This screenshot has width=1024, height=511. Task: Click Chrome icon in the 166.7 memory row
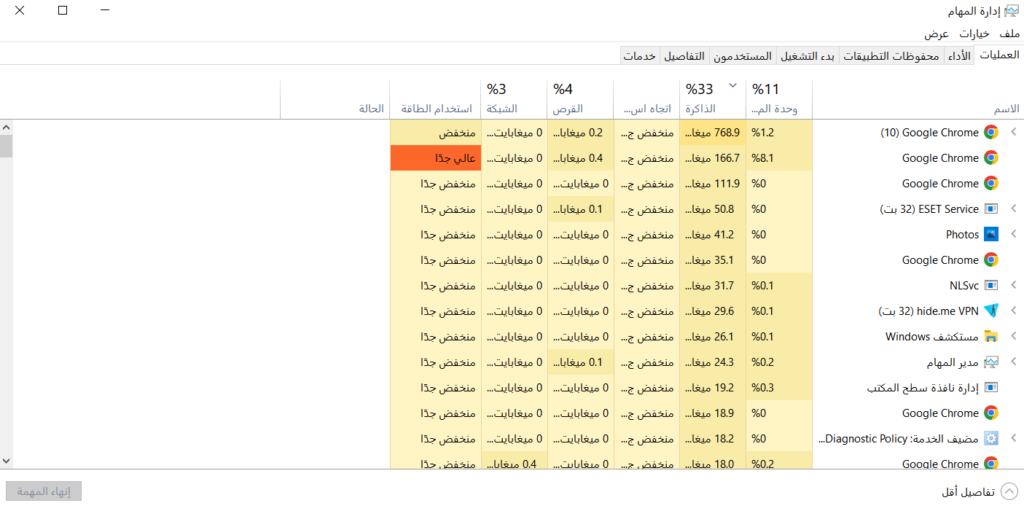coord(991,157)
